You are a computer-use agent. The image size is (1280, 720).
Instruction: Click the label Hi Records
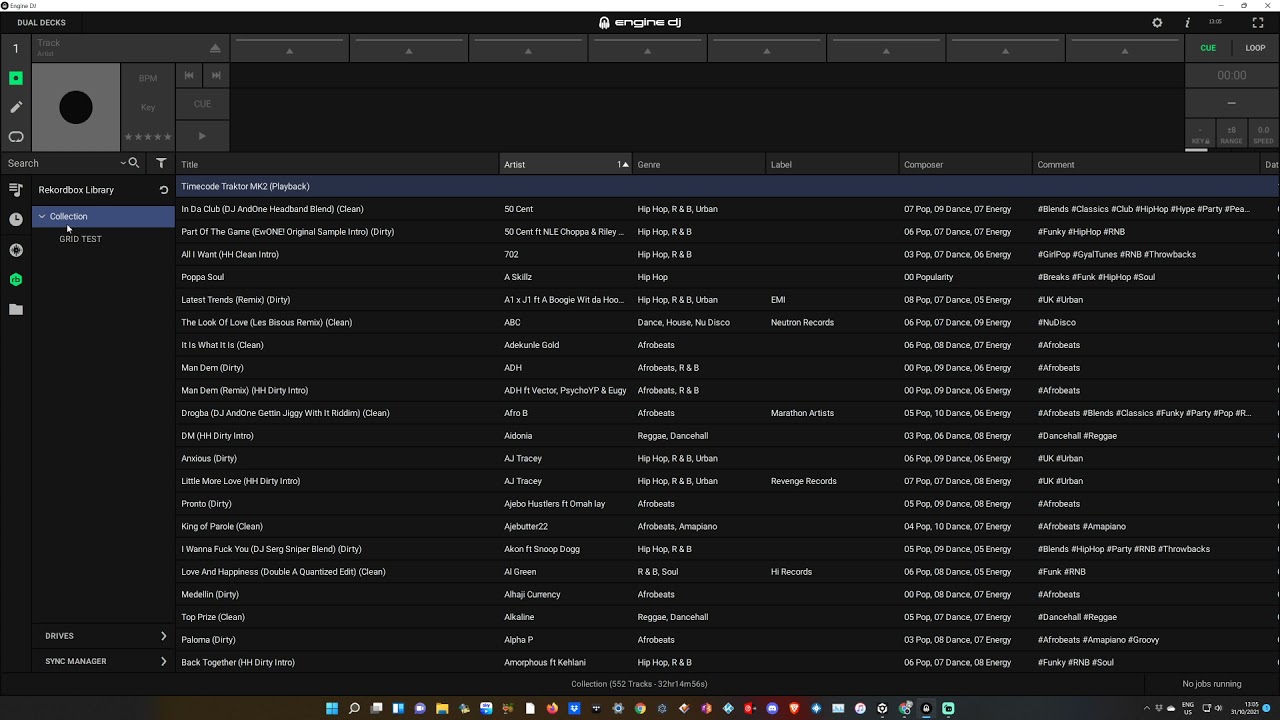tap(791, 572)
